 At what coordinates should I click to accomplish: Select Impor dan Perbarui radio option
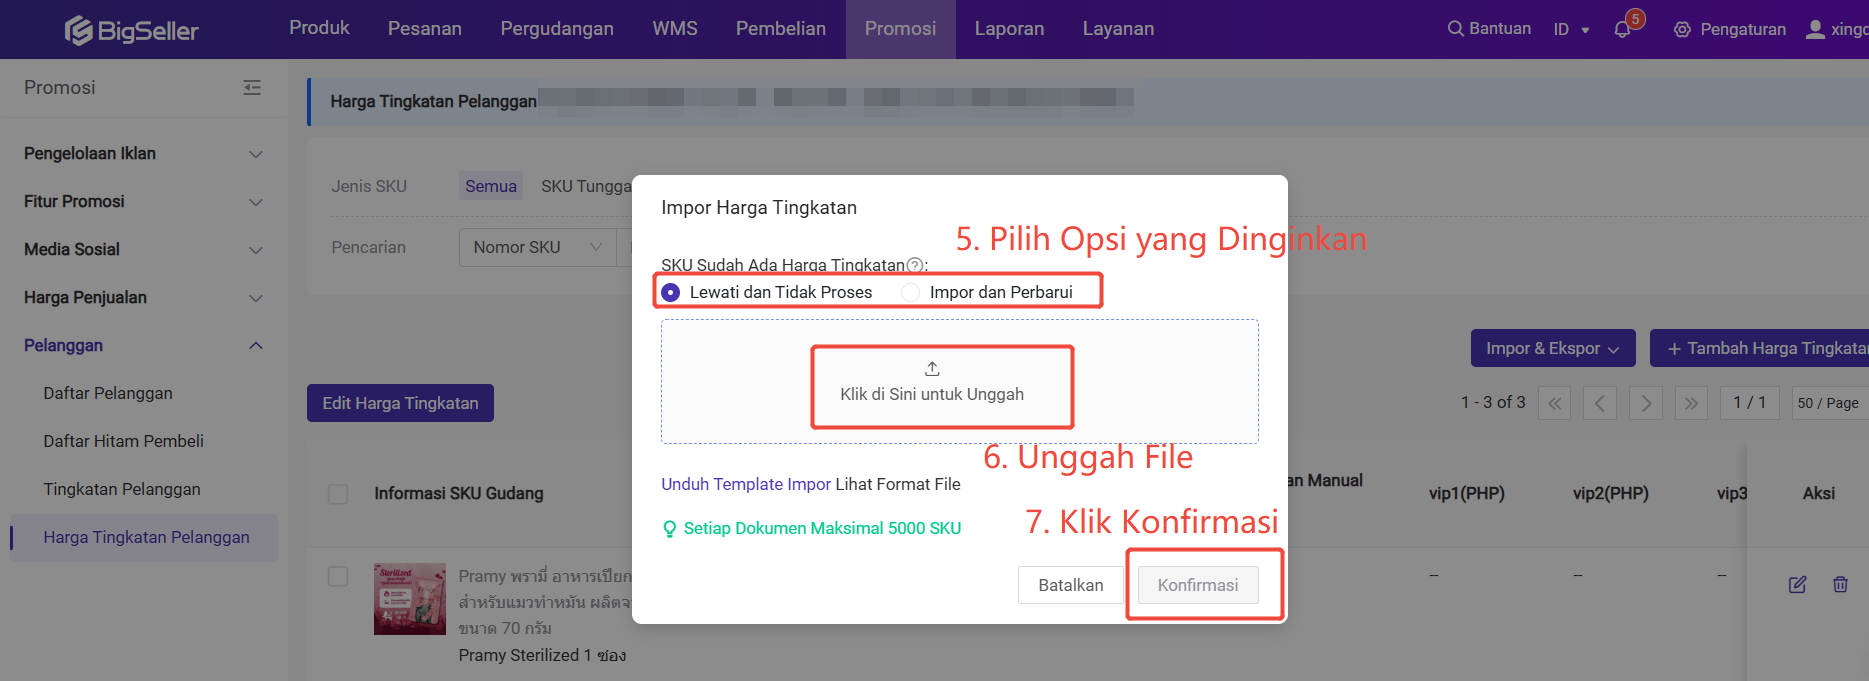(911, 292)
